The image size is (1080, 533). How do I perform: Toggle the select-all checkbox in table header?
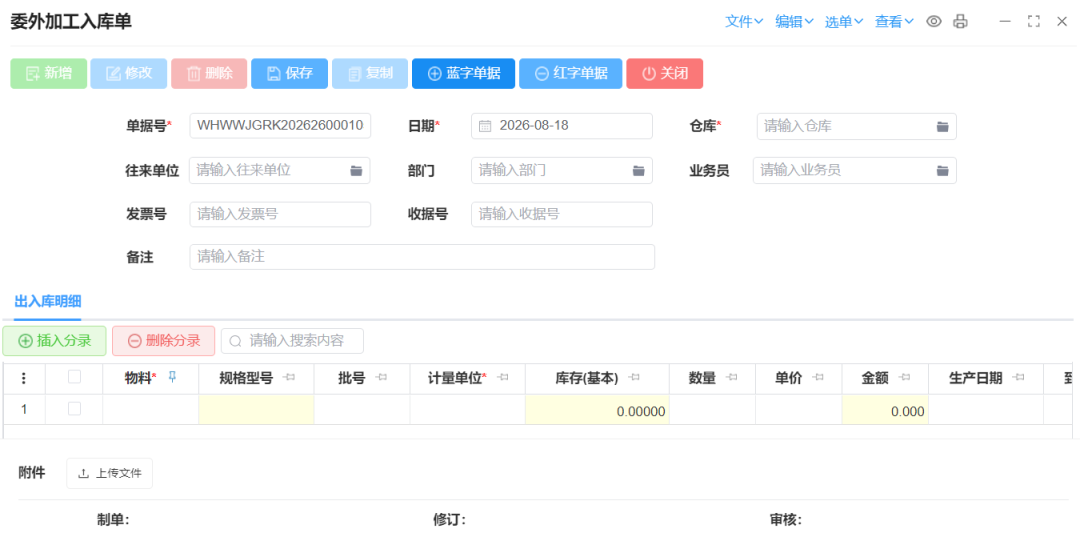tap(74, 377)
